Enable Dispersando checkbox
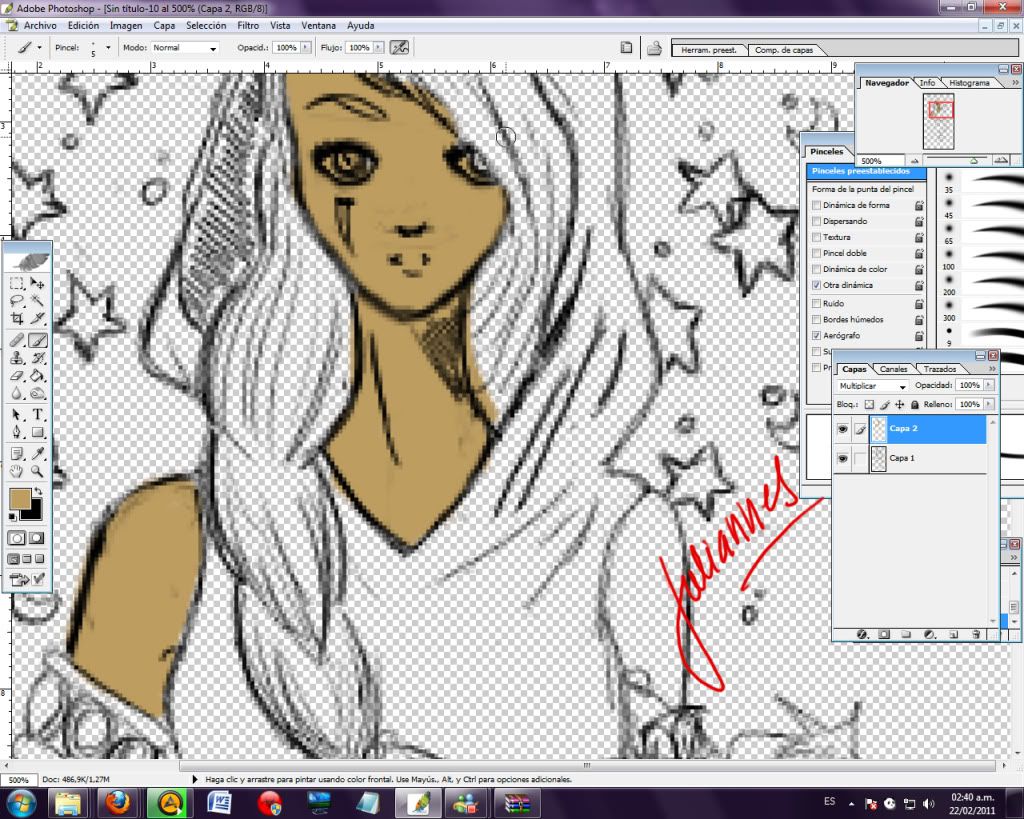 [816, 221]
